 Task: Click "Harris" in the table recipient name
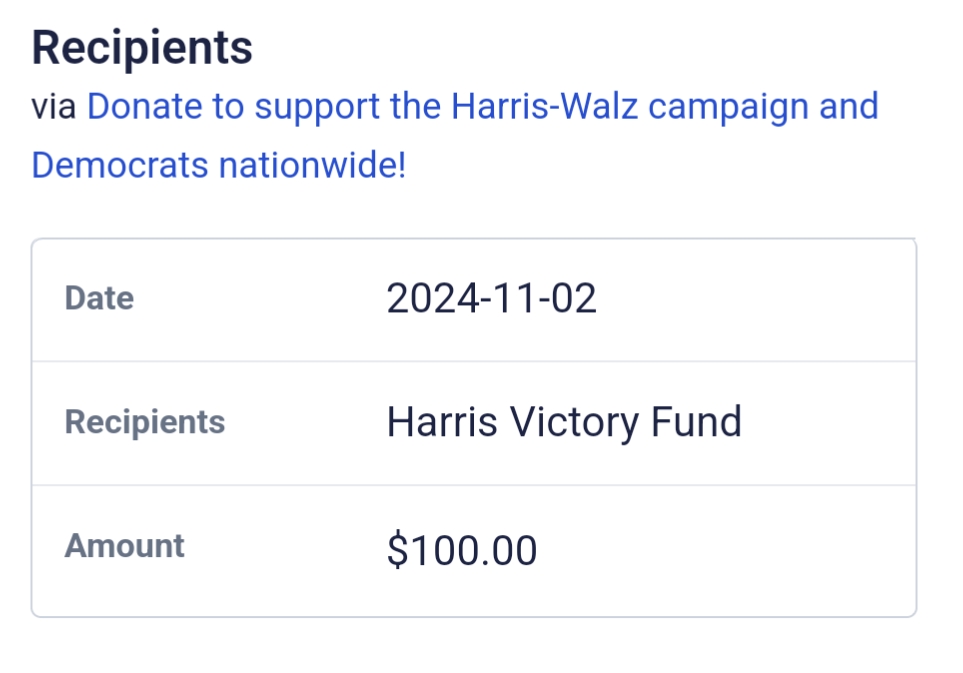click(x=441, y=422)
